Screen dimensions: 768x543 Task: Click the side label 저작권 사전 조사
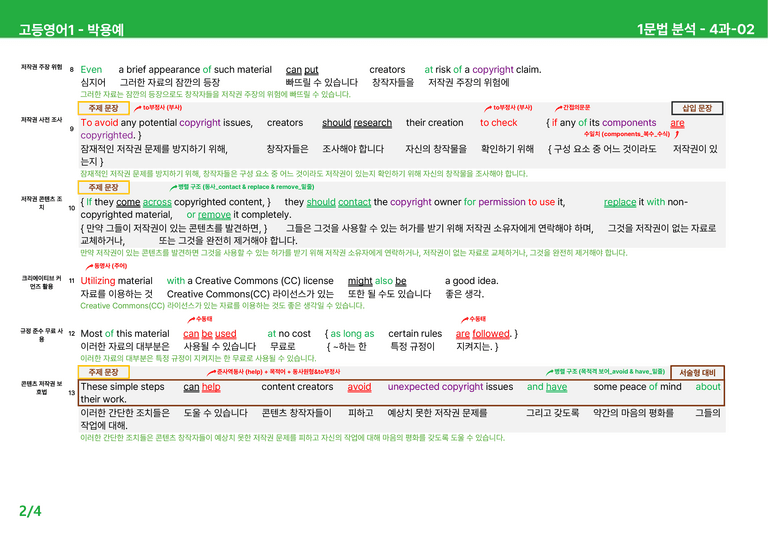[42, 120]
